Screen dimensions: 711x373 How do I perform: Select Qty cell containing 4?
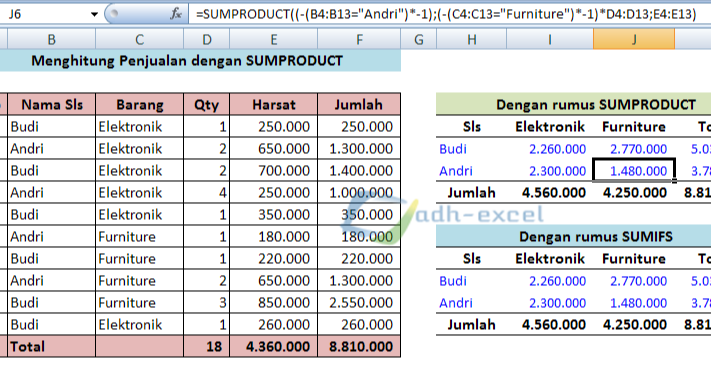coord(207,193)
